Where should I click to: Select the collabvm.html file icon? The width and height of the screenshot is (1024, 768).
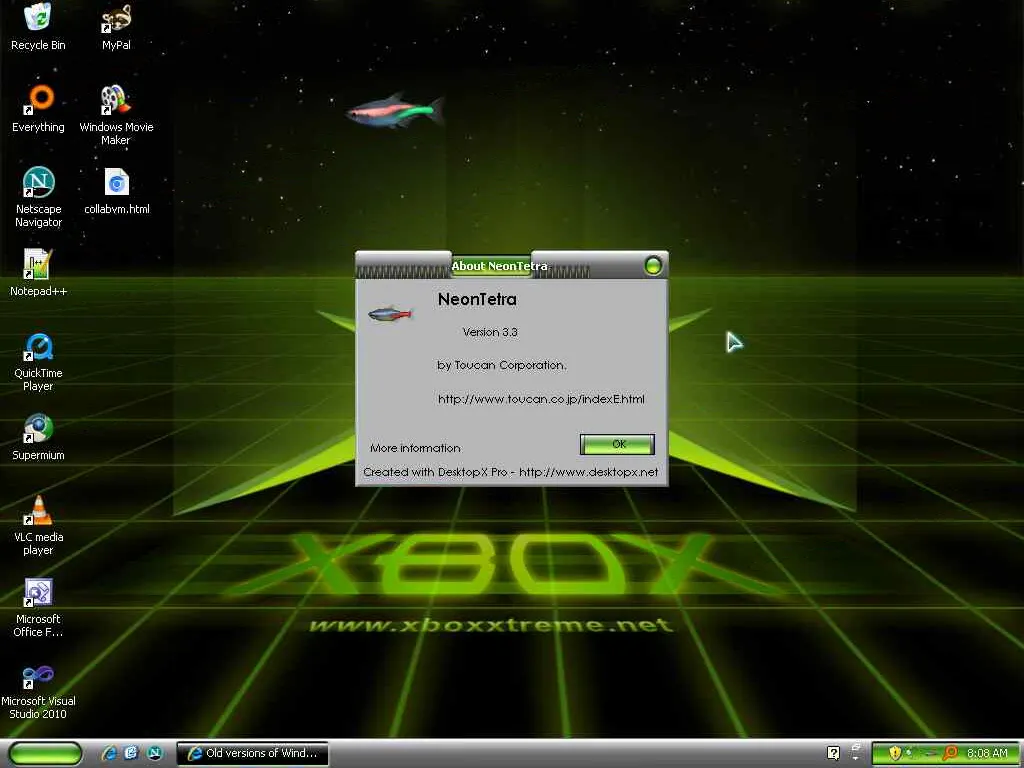pos(116,191)
